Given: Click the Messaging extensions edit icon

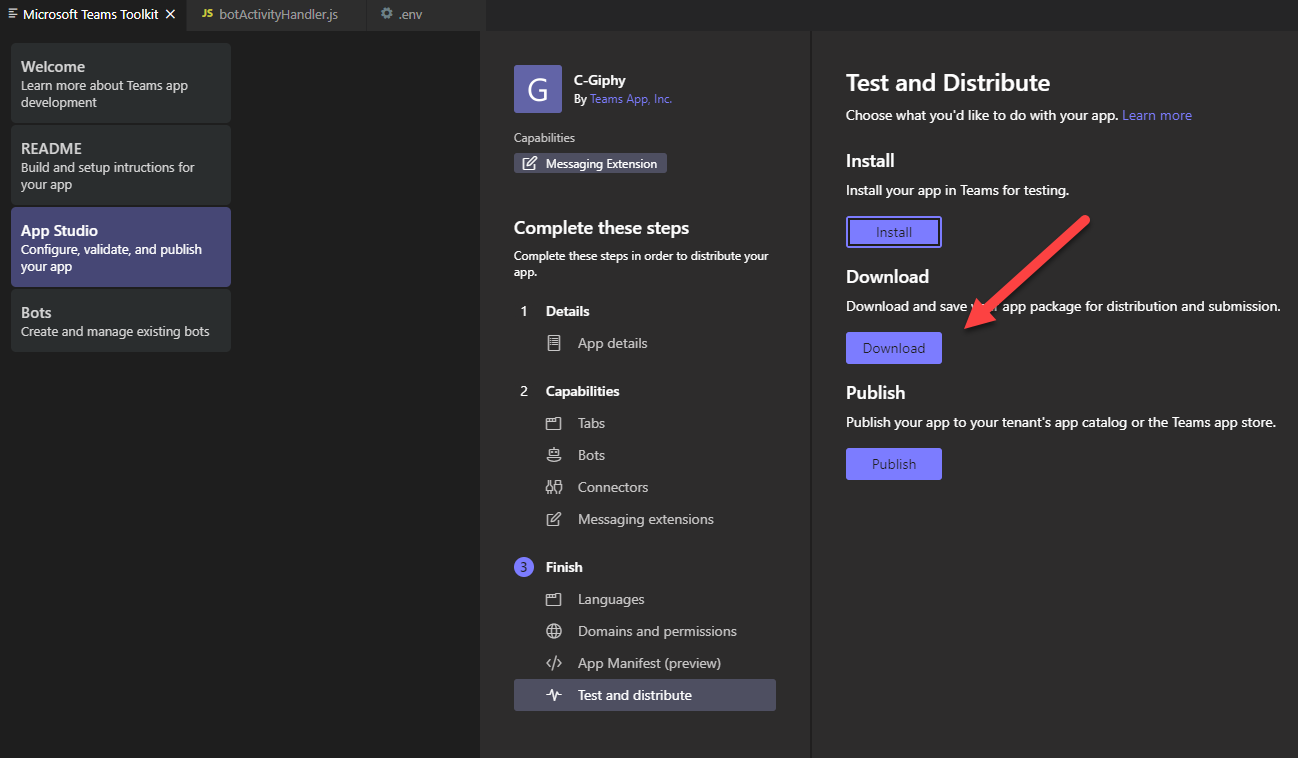Looking at the screenshot, I should tap(553, 519).
